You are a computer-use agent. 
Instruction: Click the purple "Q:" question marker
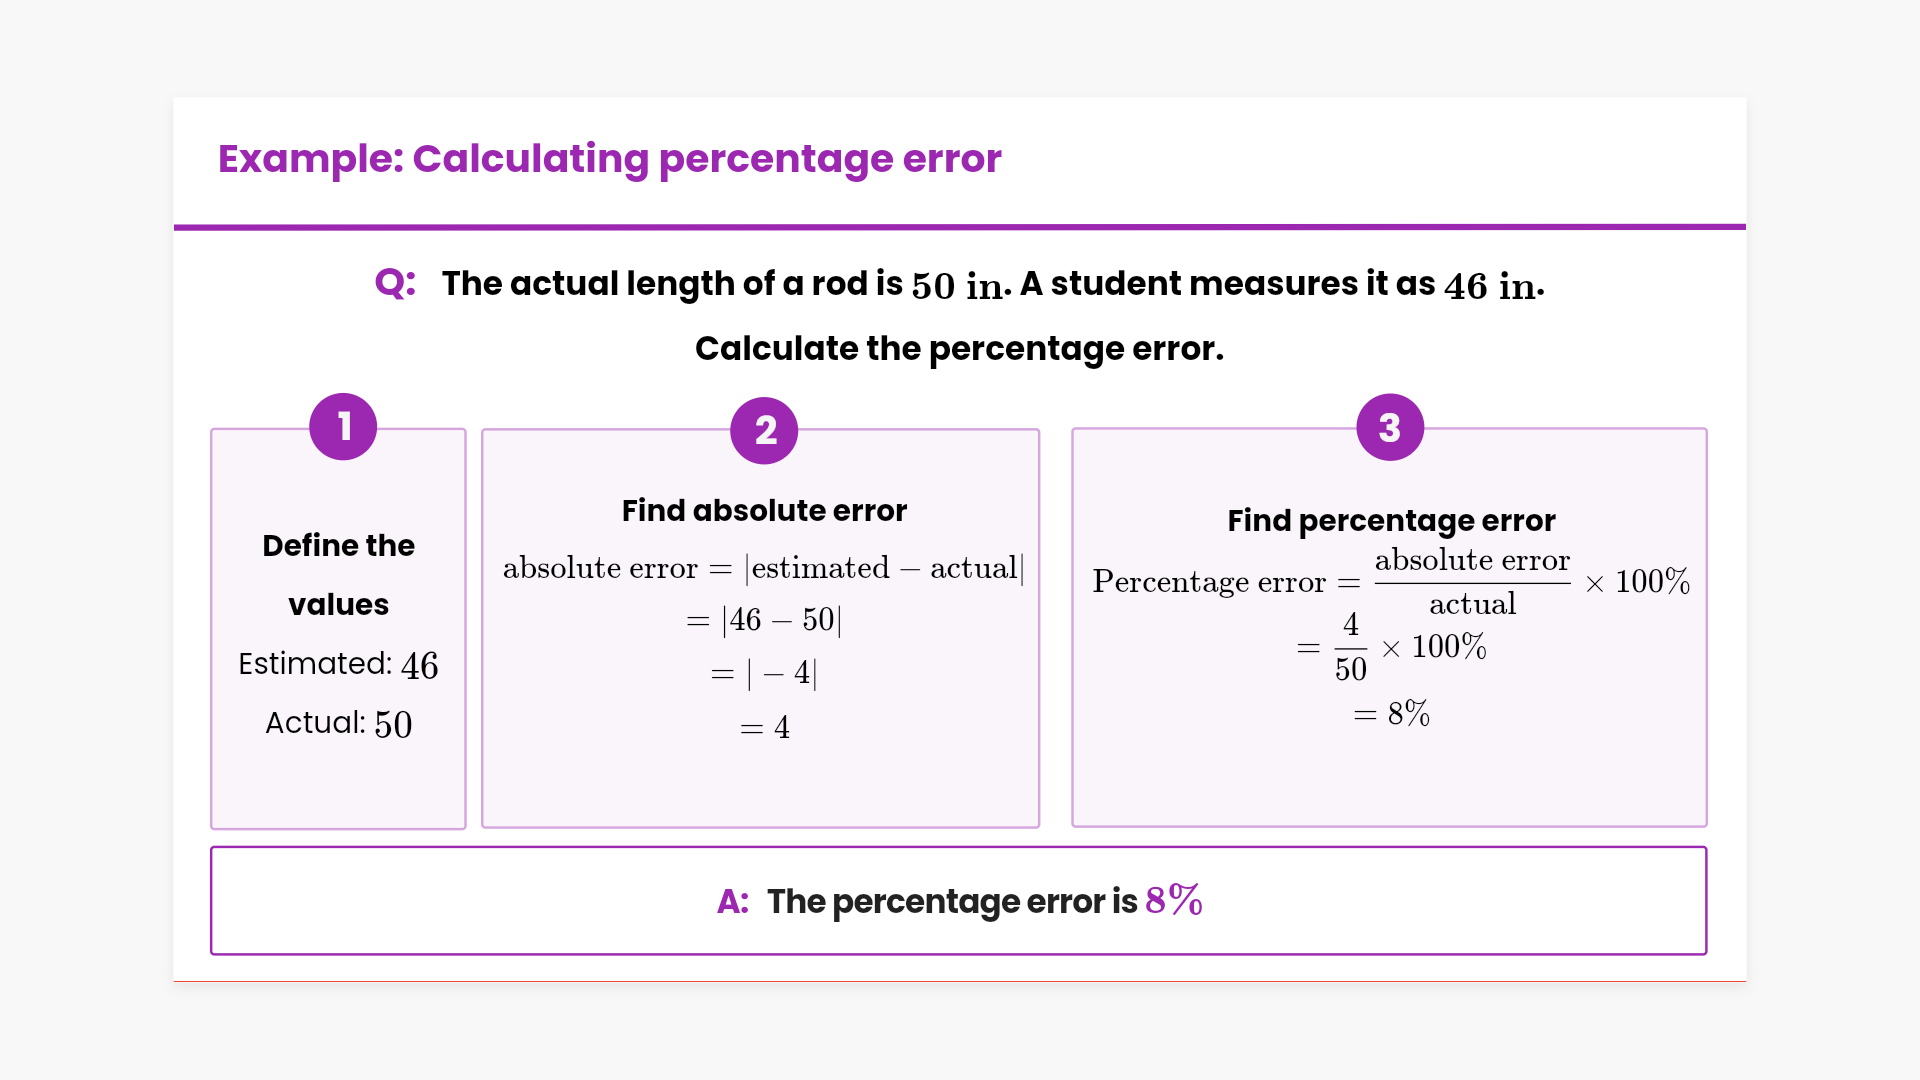395,283
